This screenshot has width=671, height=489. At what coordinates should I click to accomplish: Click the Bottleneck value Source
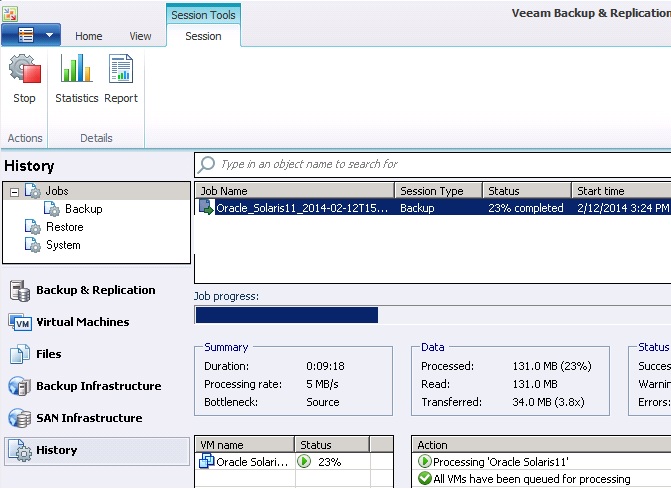click(x=323, y=402)
